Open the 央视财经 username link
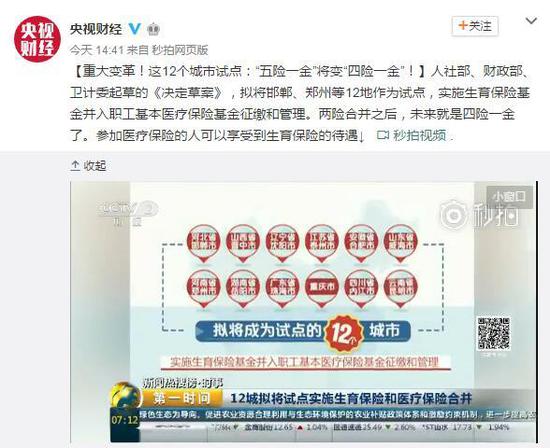This screenshot has height=448, width=550. click(95, 28)
